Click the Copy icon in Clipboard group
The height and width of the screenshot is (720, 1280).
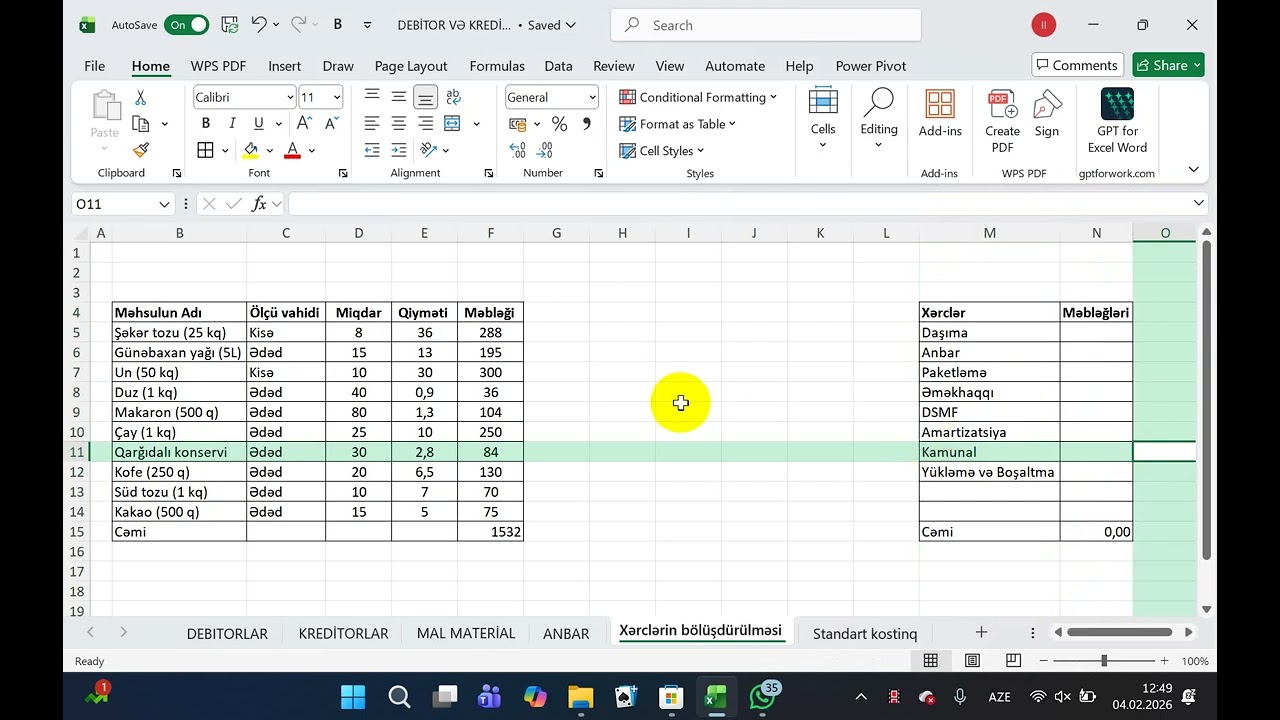tap(141, 124)
